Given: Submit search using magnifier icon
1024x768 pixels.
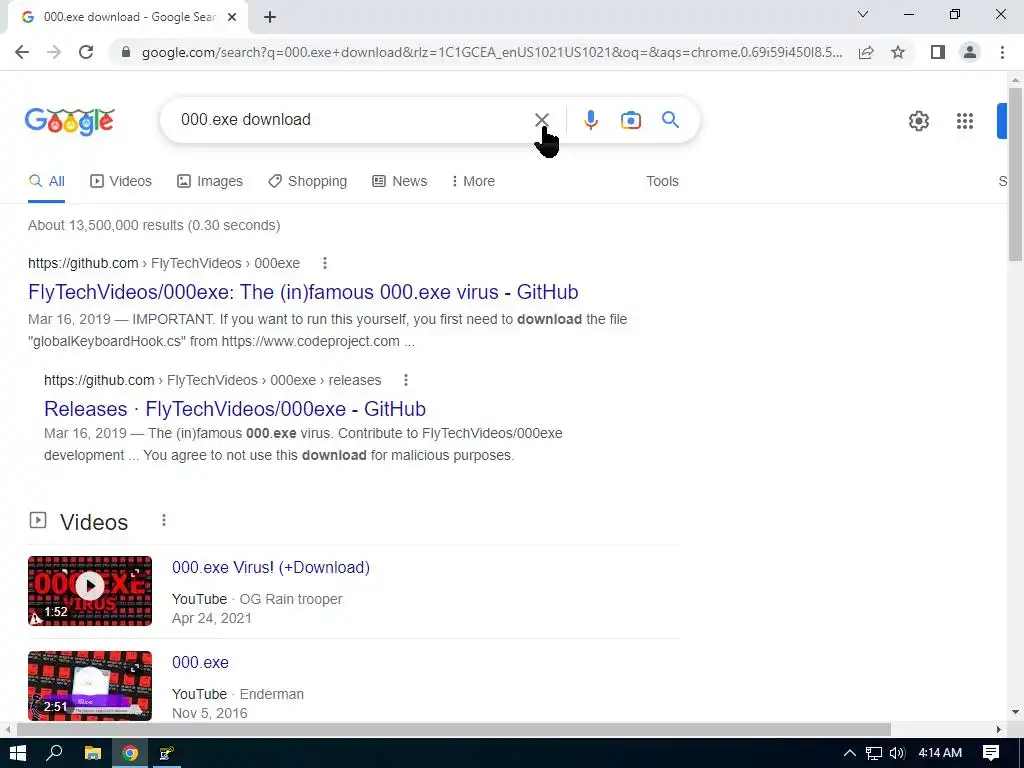Looking at the screenshot, I should point(670,120).
